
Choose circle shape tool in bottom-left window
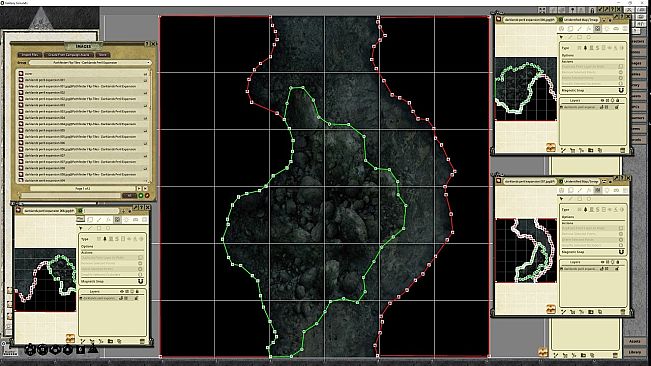(x=108, y=228)
